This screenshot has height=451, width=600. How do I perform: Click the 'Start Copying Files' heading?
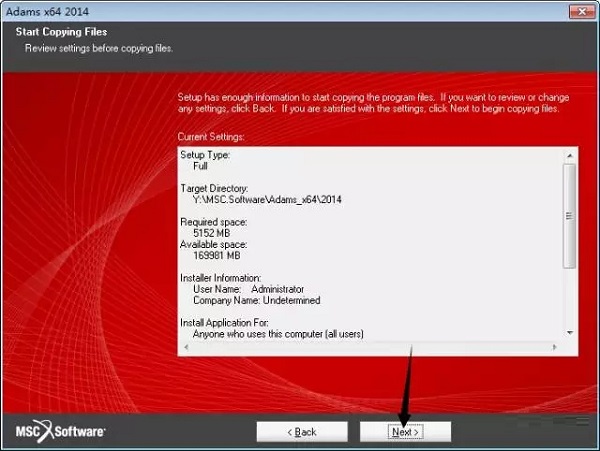(61, 32)
